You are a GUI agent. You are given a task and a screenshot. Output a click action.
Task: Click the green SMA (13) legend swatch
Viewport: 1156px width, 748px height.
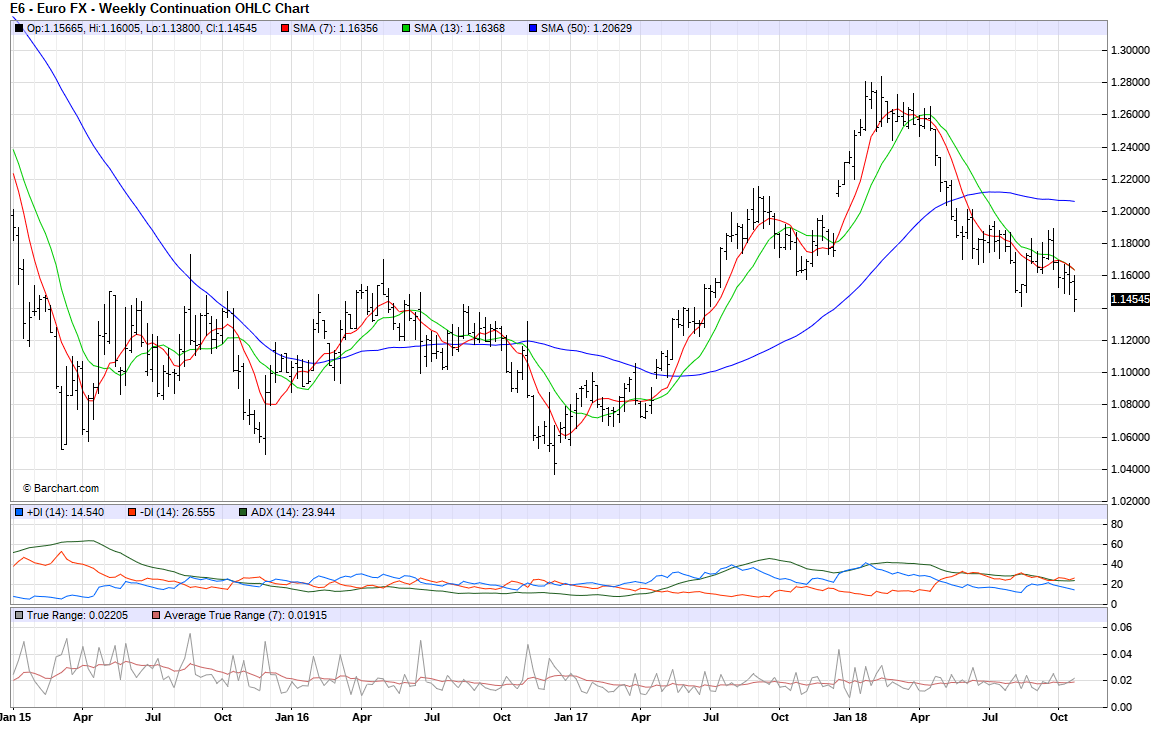408,28
